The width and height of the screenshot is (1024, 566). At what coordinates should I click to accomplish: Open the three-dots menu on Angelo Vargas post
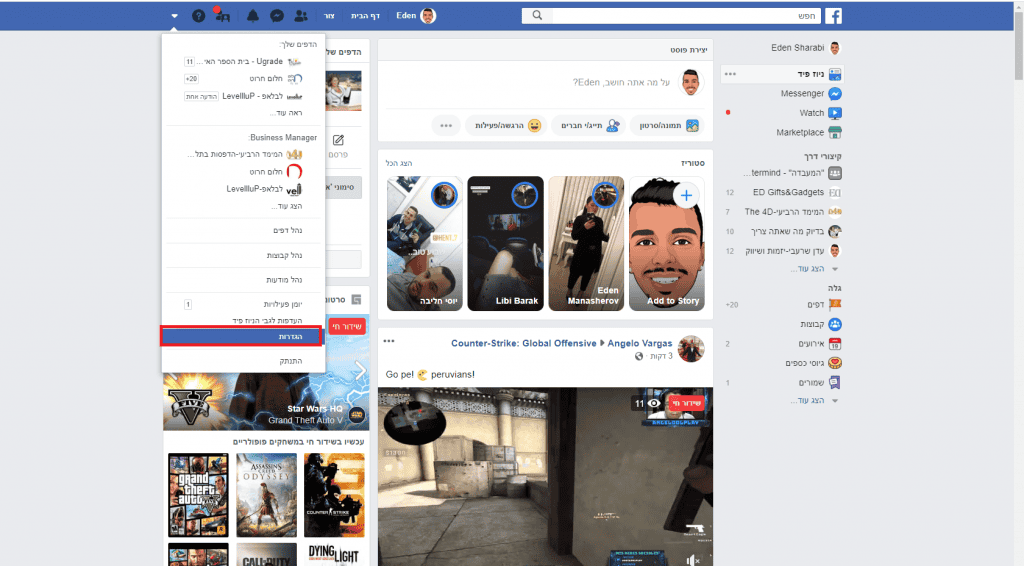pos(389,341)
